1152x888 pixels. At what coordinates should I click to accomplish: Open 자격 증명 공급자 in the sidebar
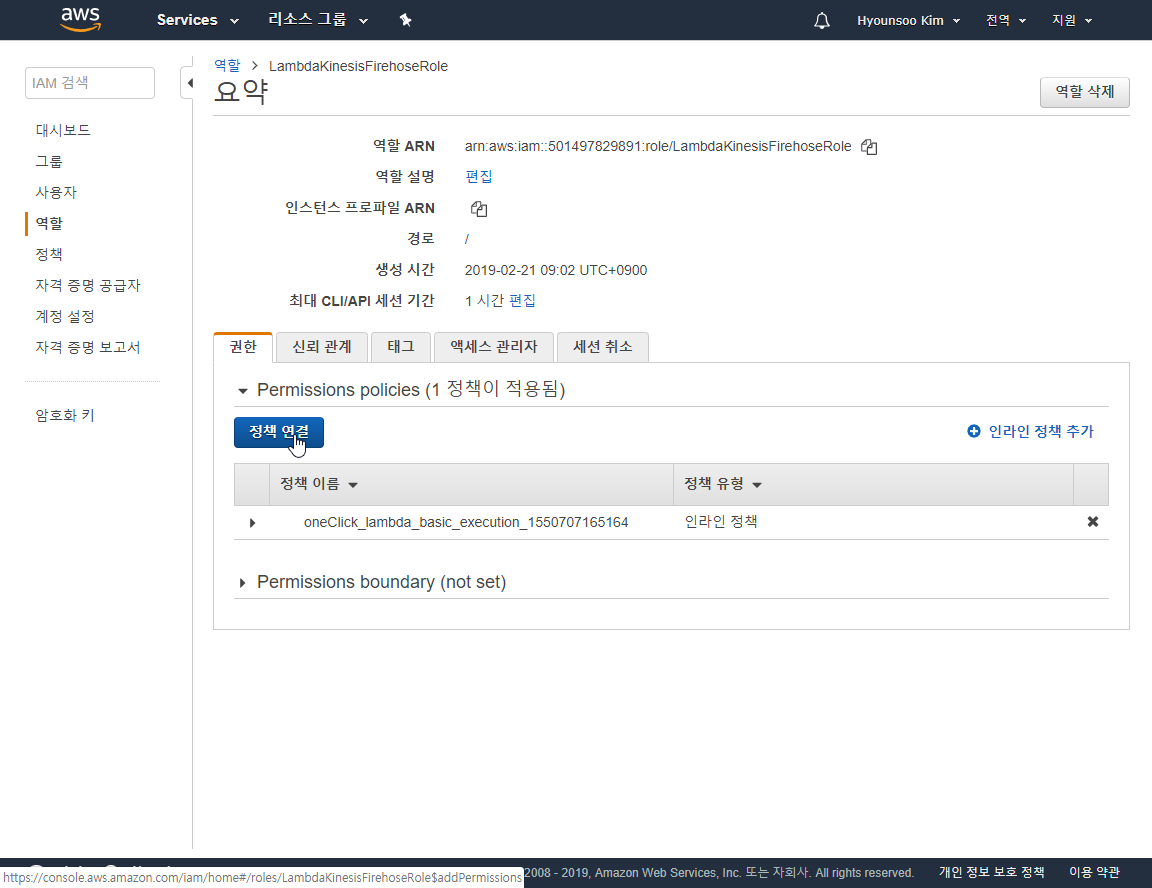tap(87, 286)
